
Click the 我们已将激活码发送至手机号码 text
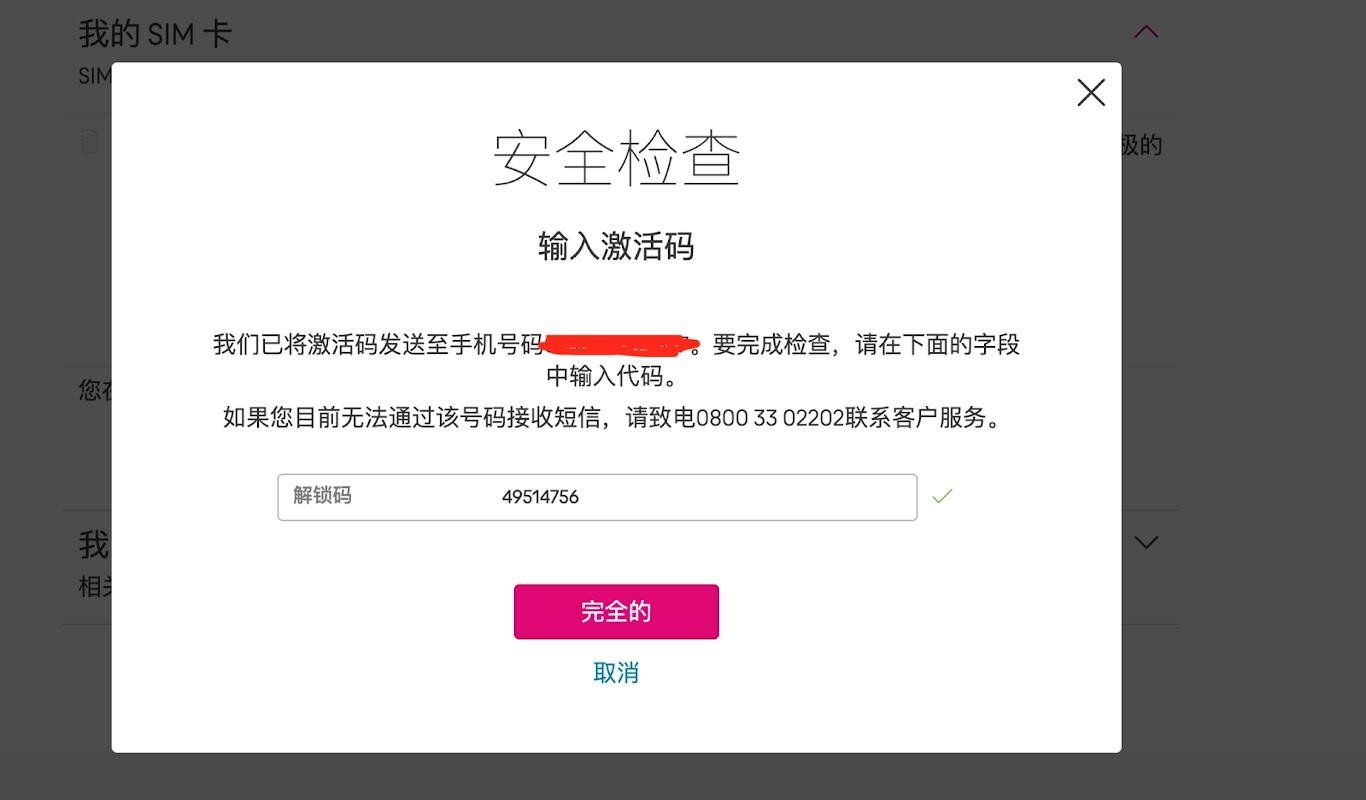tap(377, 345)
